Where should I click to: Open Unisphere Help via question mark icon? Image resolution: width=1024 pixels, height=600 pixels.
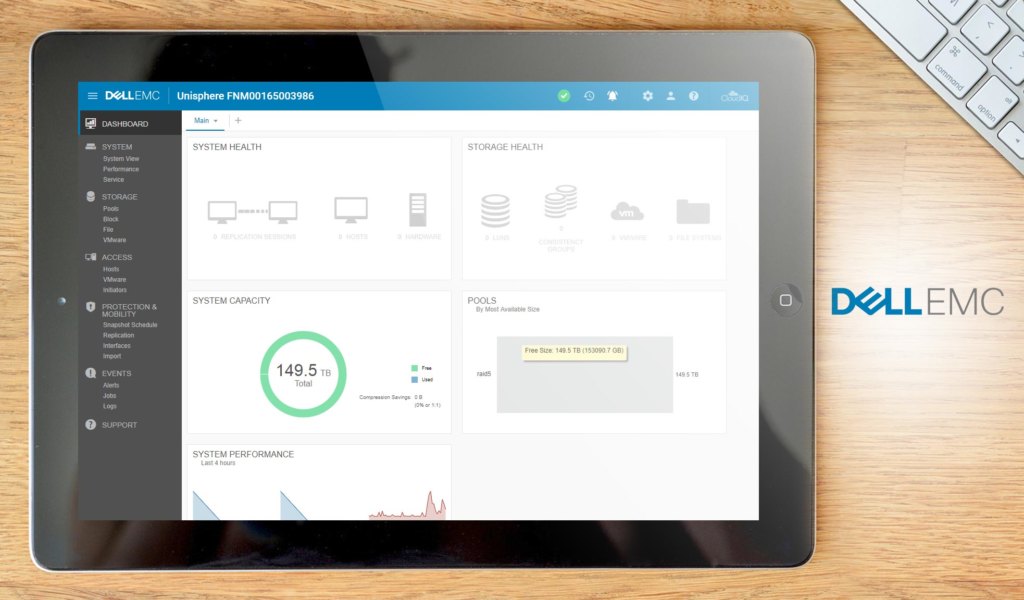(x=694, y=96)
